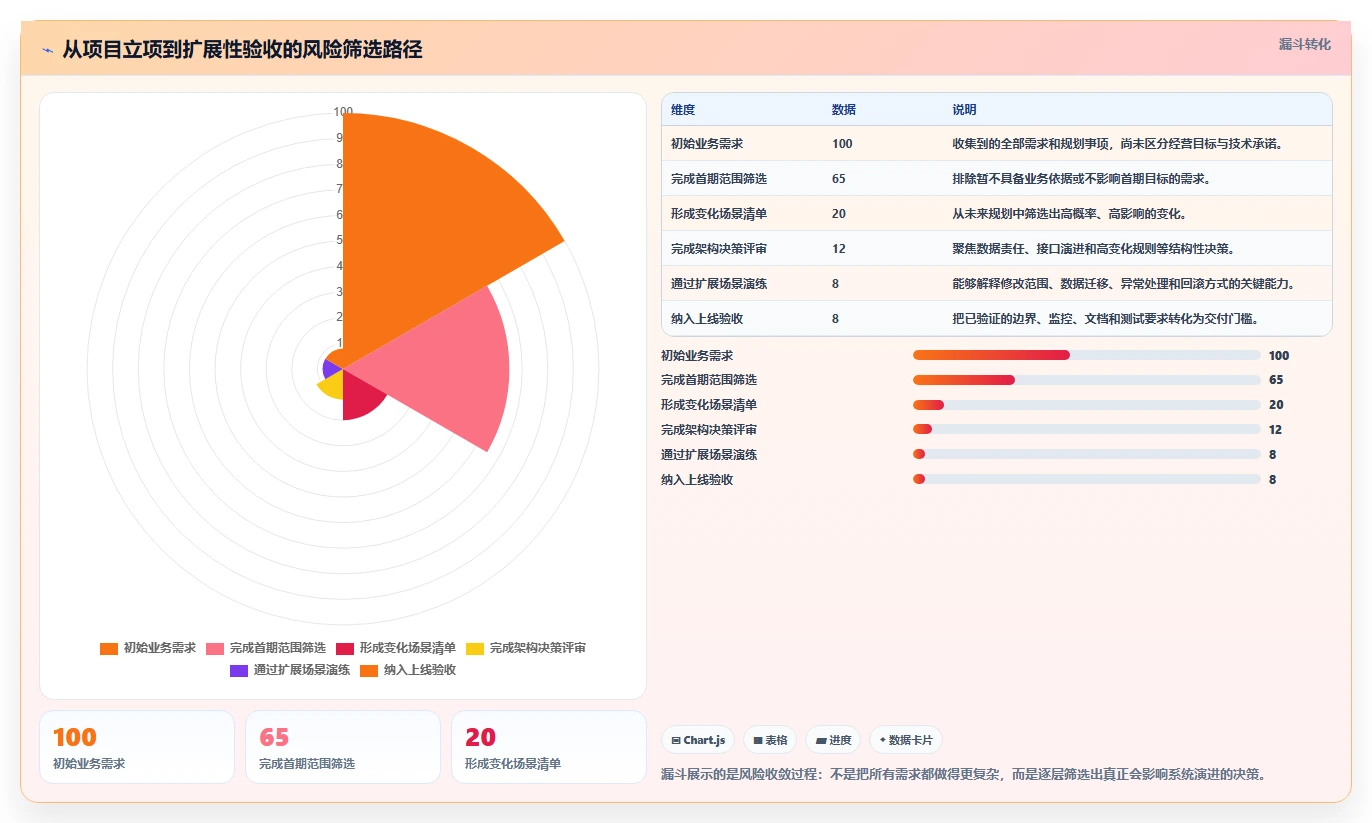
Task: Open the data card showing 20
Action: [549, 747]
